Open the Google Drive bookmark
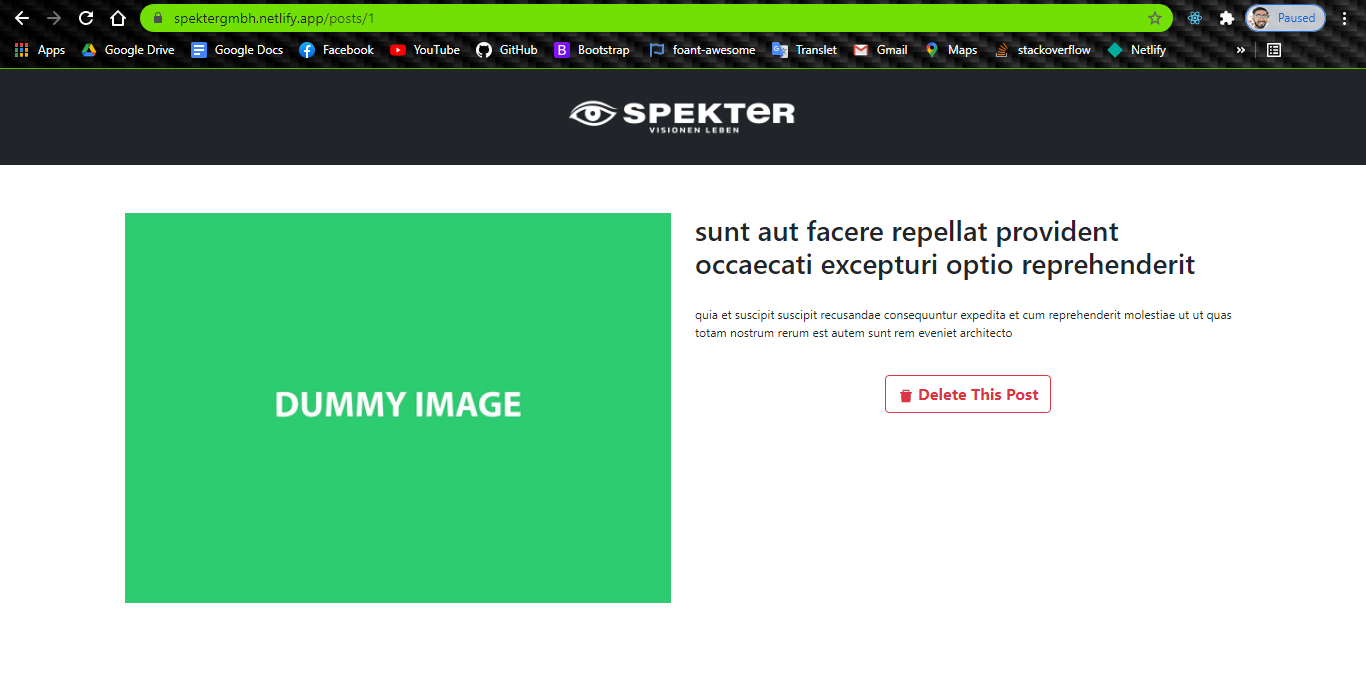The image size is (1366, 694). coord(128,50)
